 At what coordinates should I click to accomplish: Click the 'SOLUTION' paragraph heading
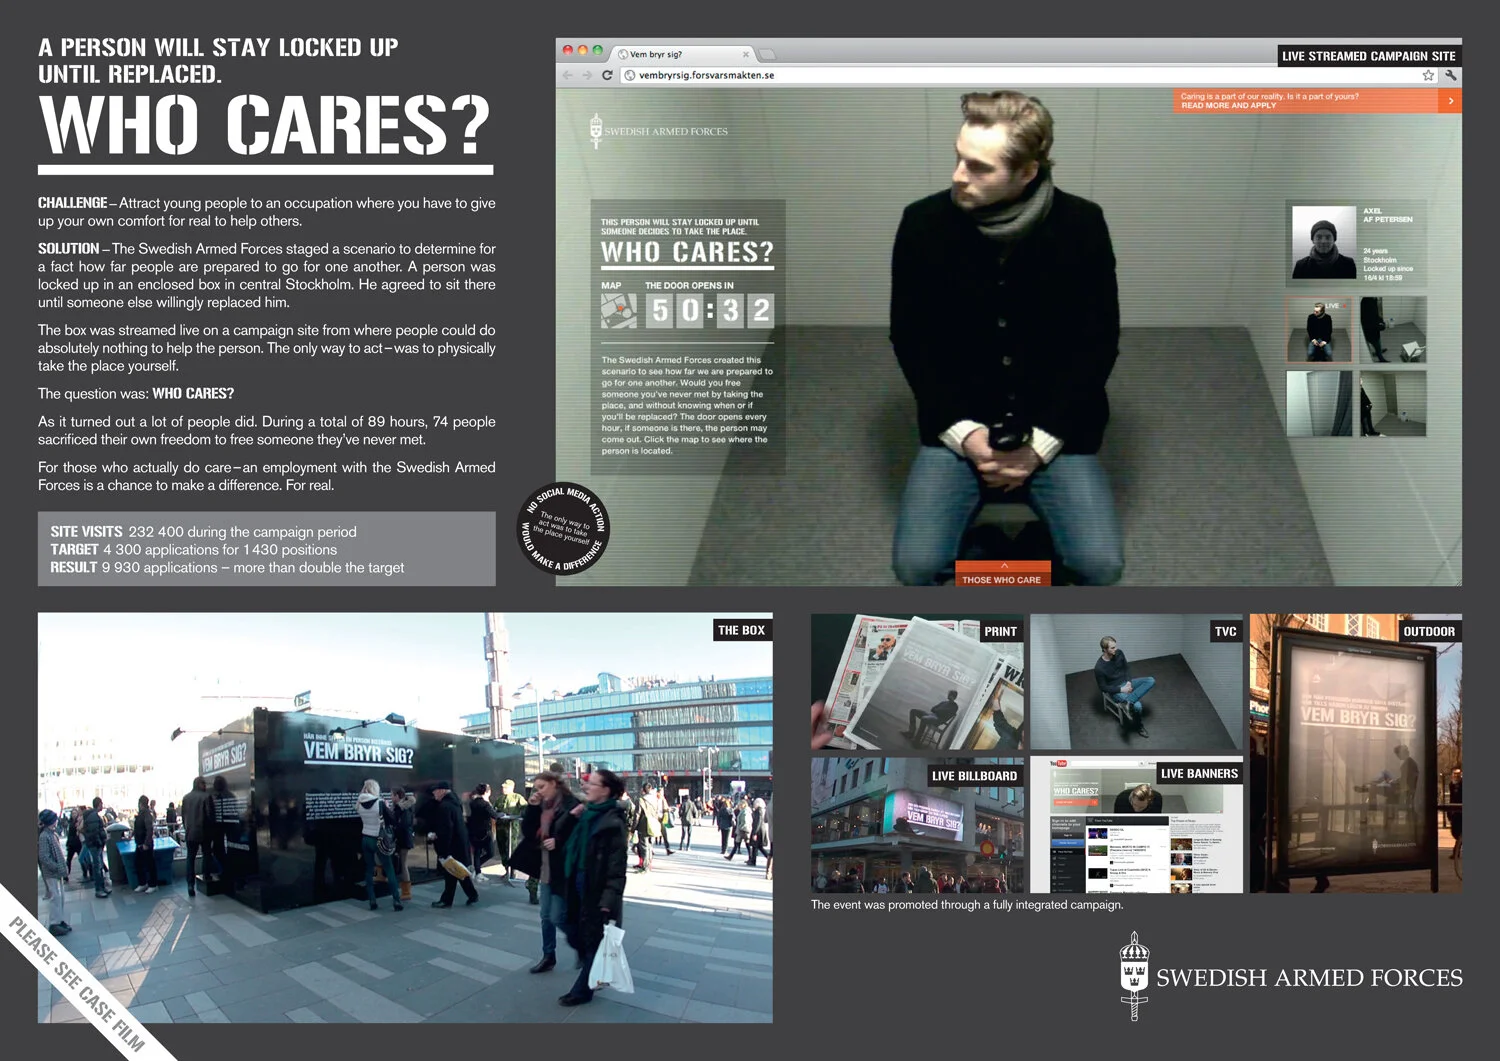tap(69, 248)
